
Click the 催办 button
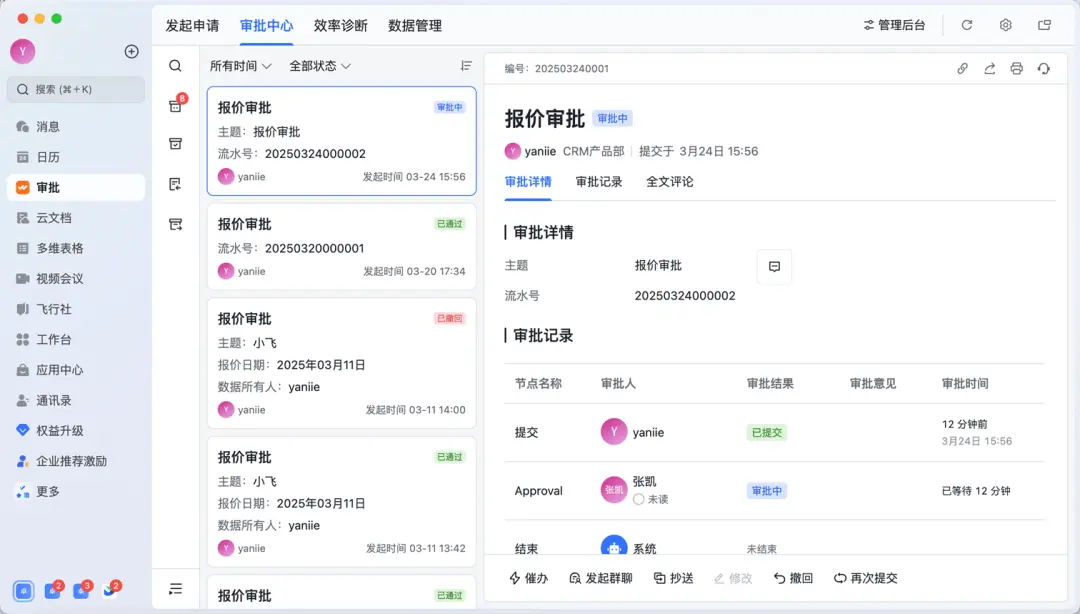tap(528, 578)
